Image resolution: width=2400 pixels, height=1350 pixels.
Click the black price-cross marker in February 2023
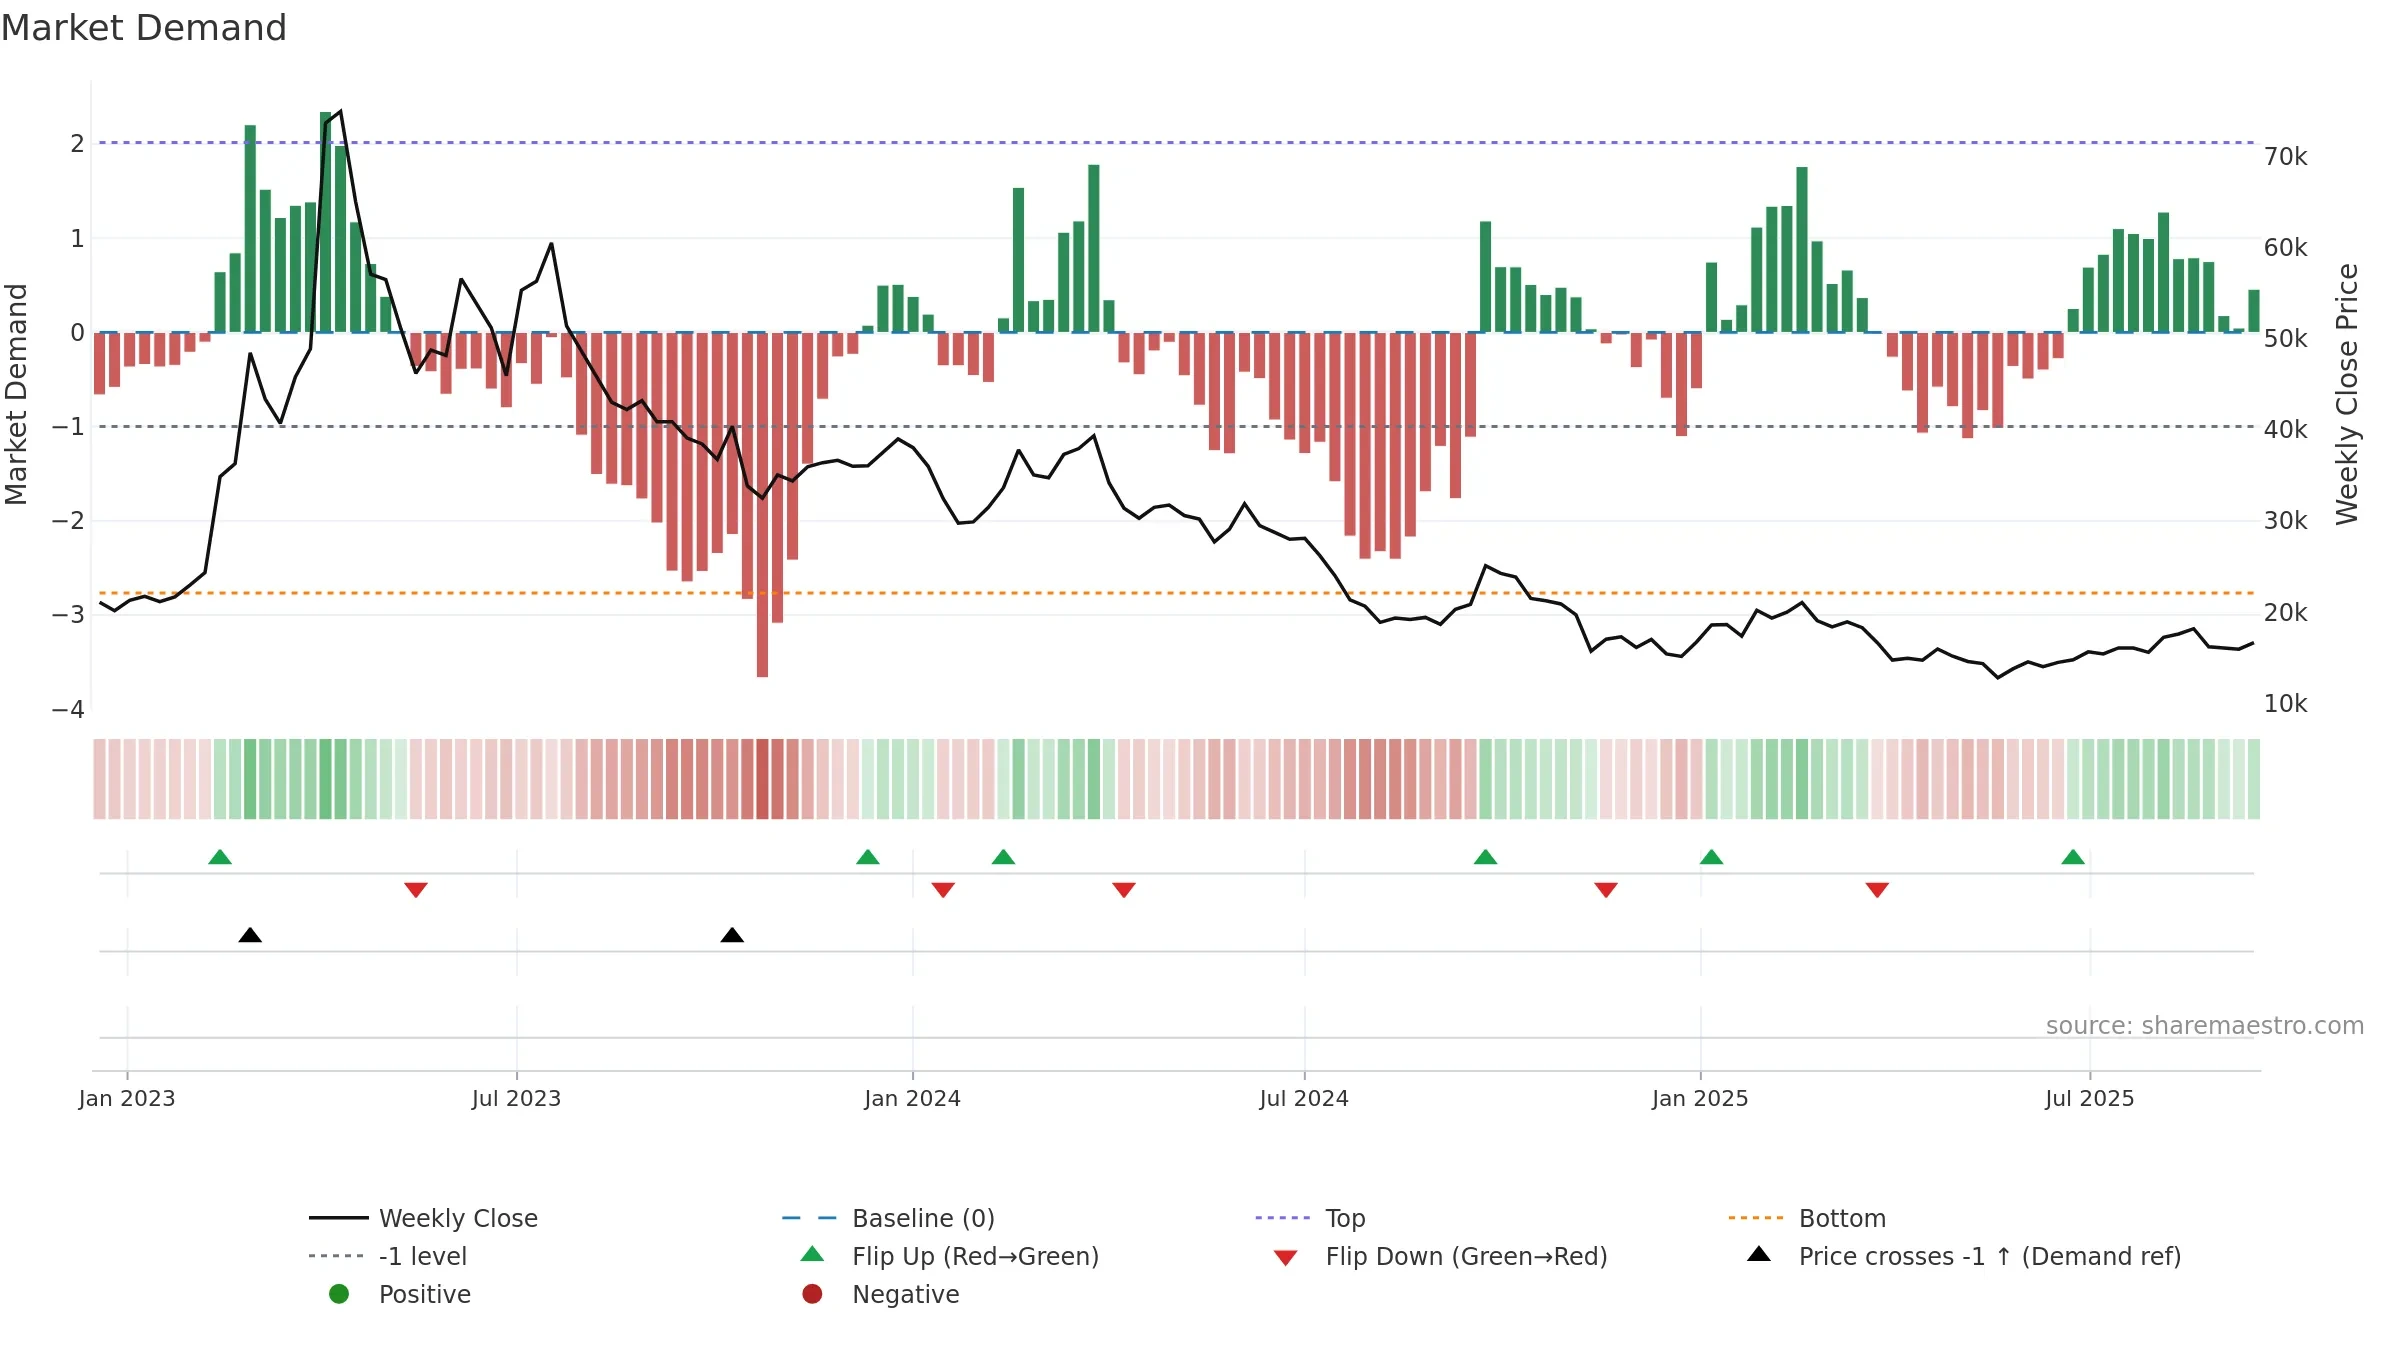point(250,935)
